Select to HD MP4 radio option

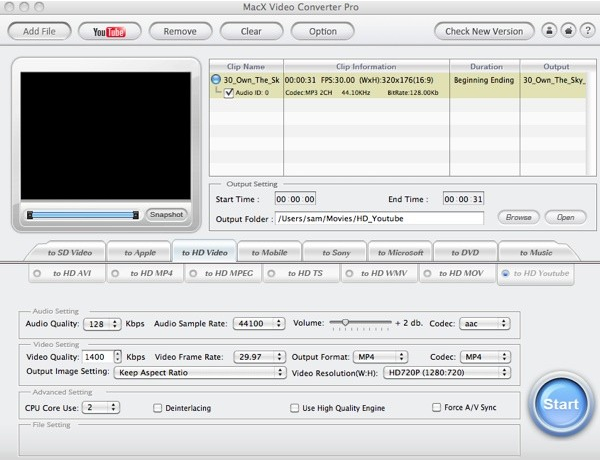pos(115,274)
